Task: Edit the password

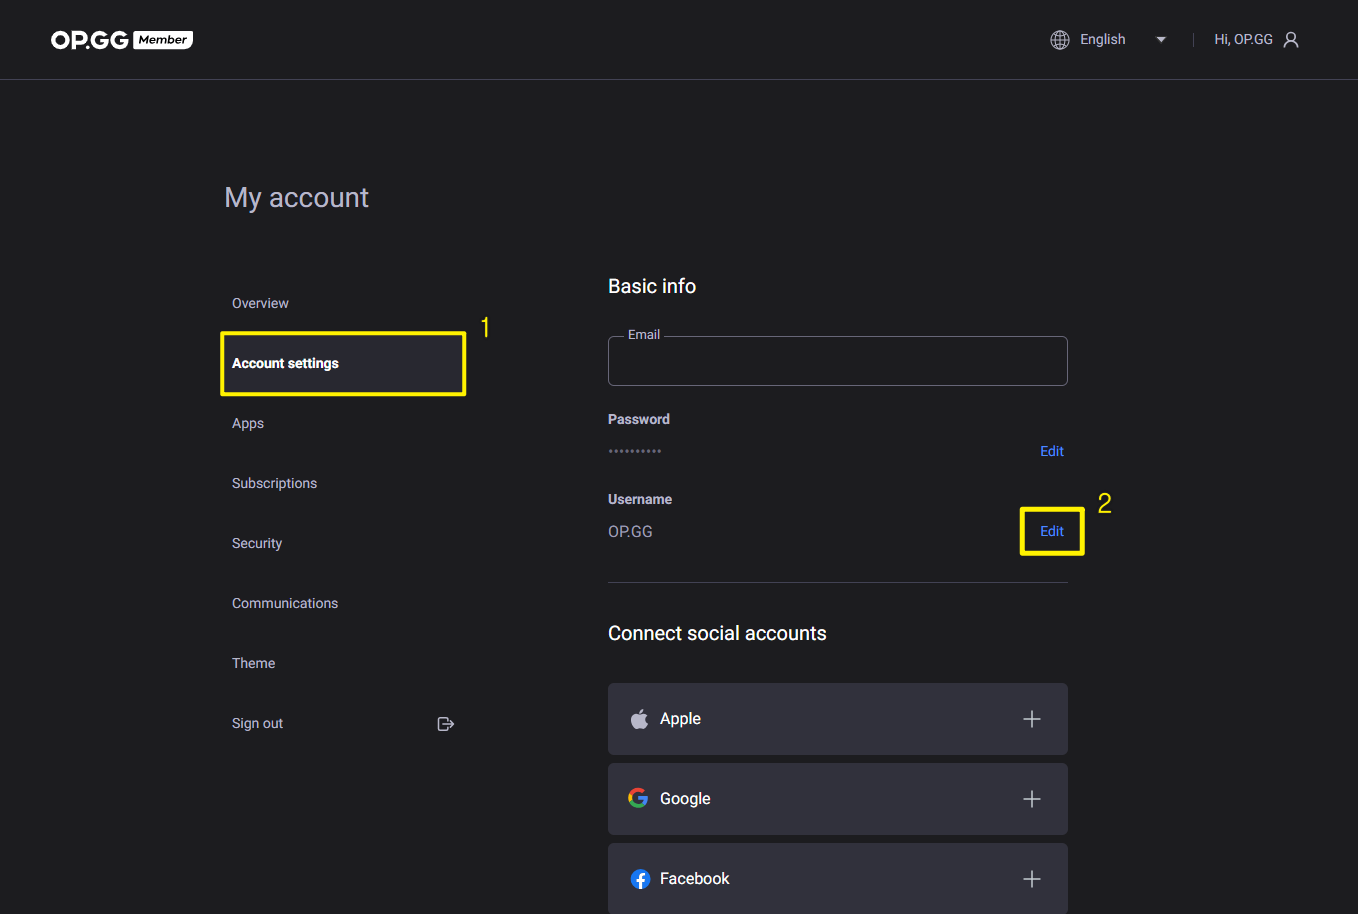Action: coord(1052,451)
